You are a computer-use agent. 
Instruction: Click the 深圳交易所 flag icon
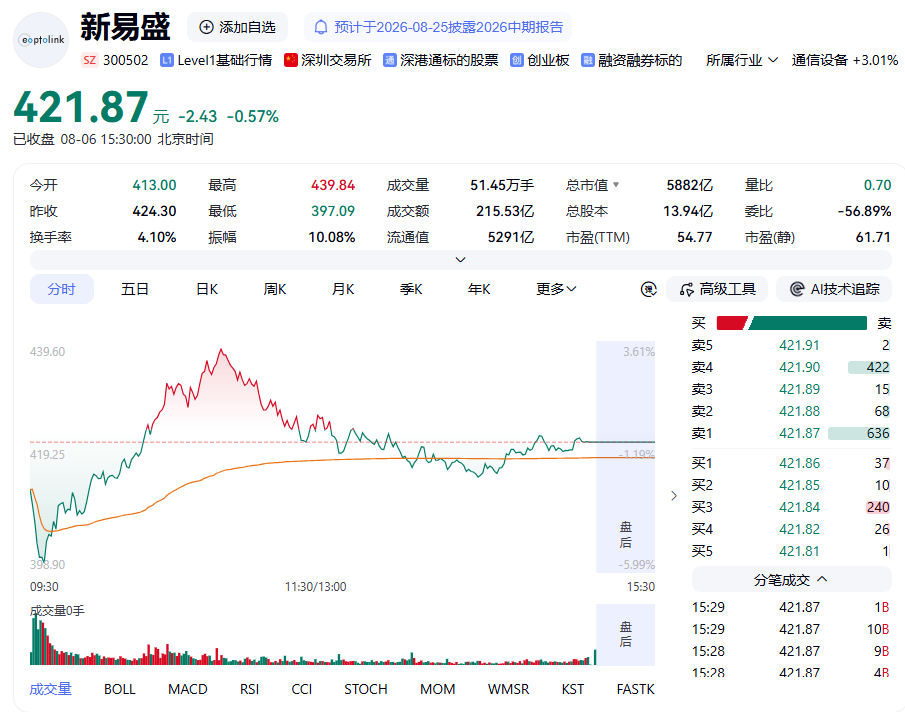[x=291, y=61]
